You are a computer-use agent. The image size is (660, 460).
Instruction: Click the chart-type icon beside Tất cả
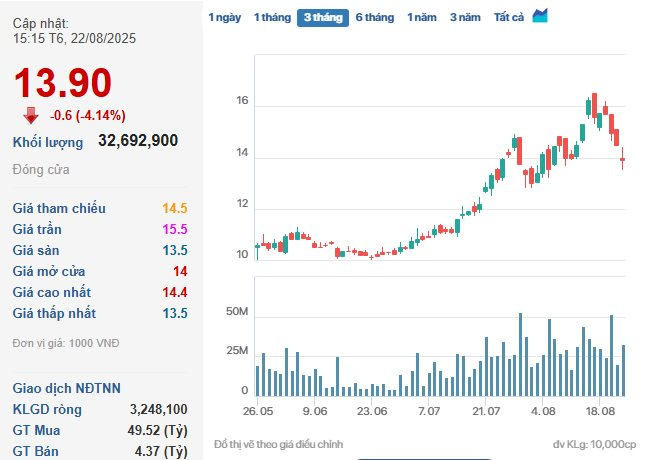[540, 16]
